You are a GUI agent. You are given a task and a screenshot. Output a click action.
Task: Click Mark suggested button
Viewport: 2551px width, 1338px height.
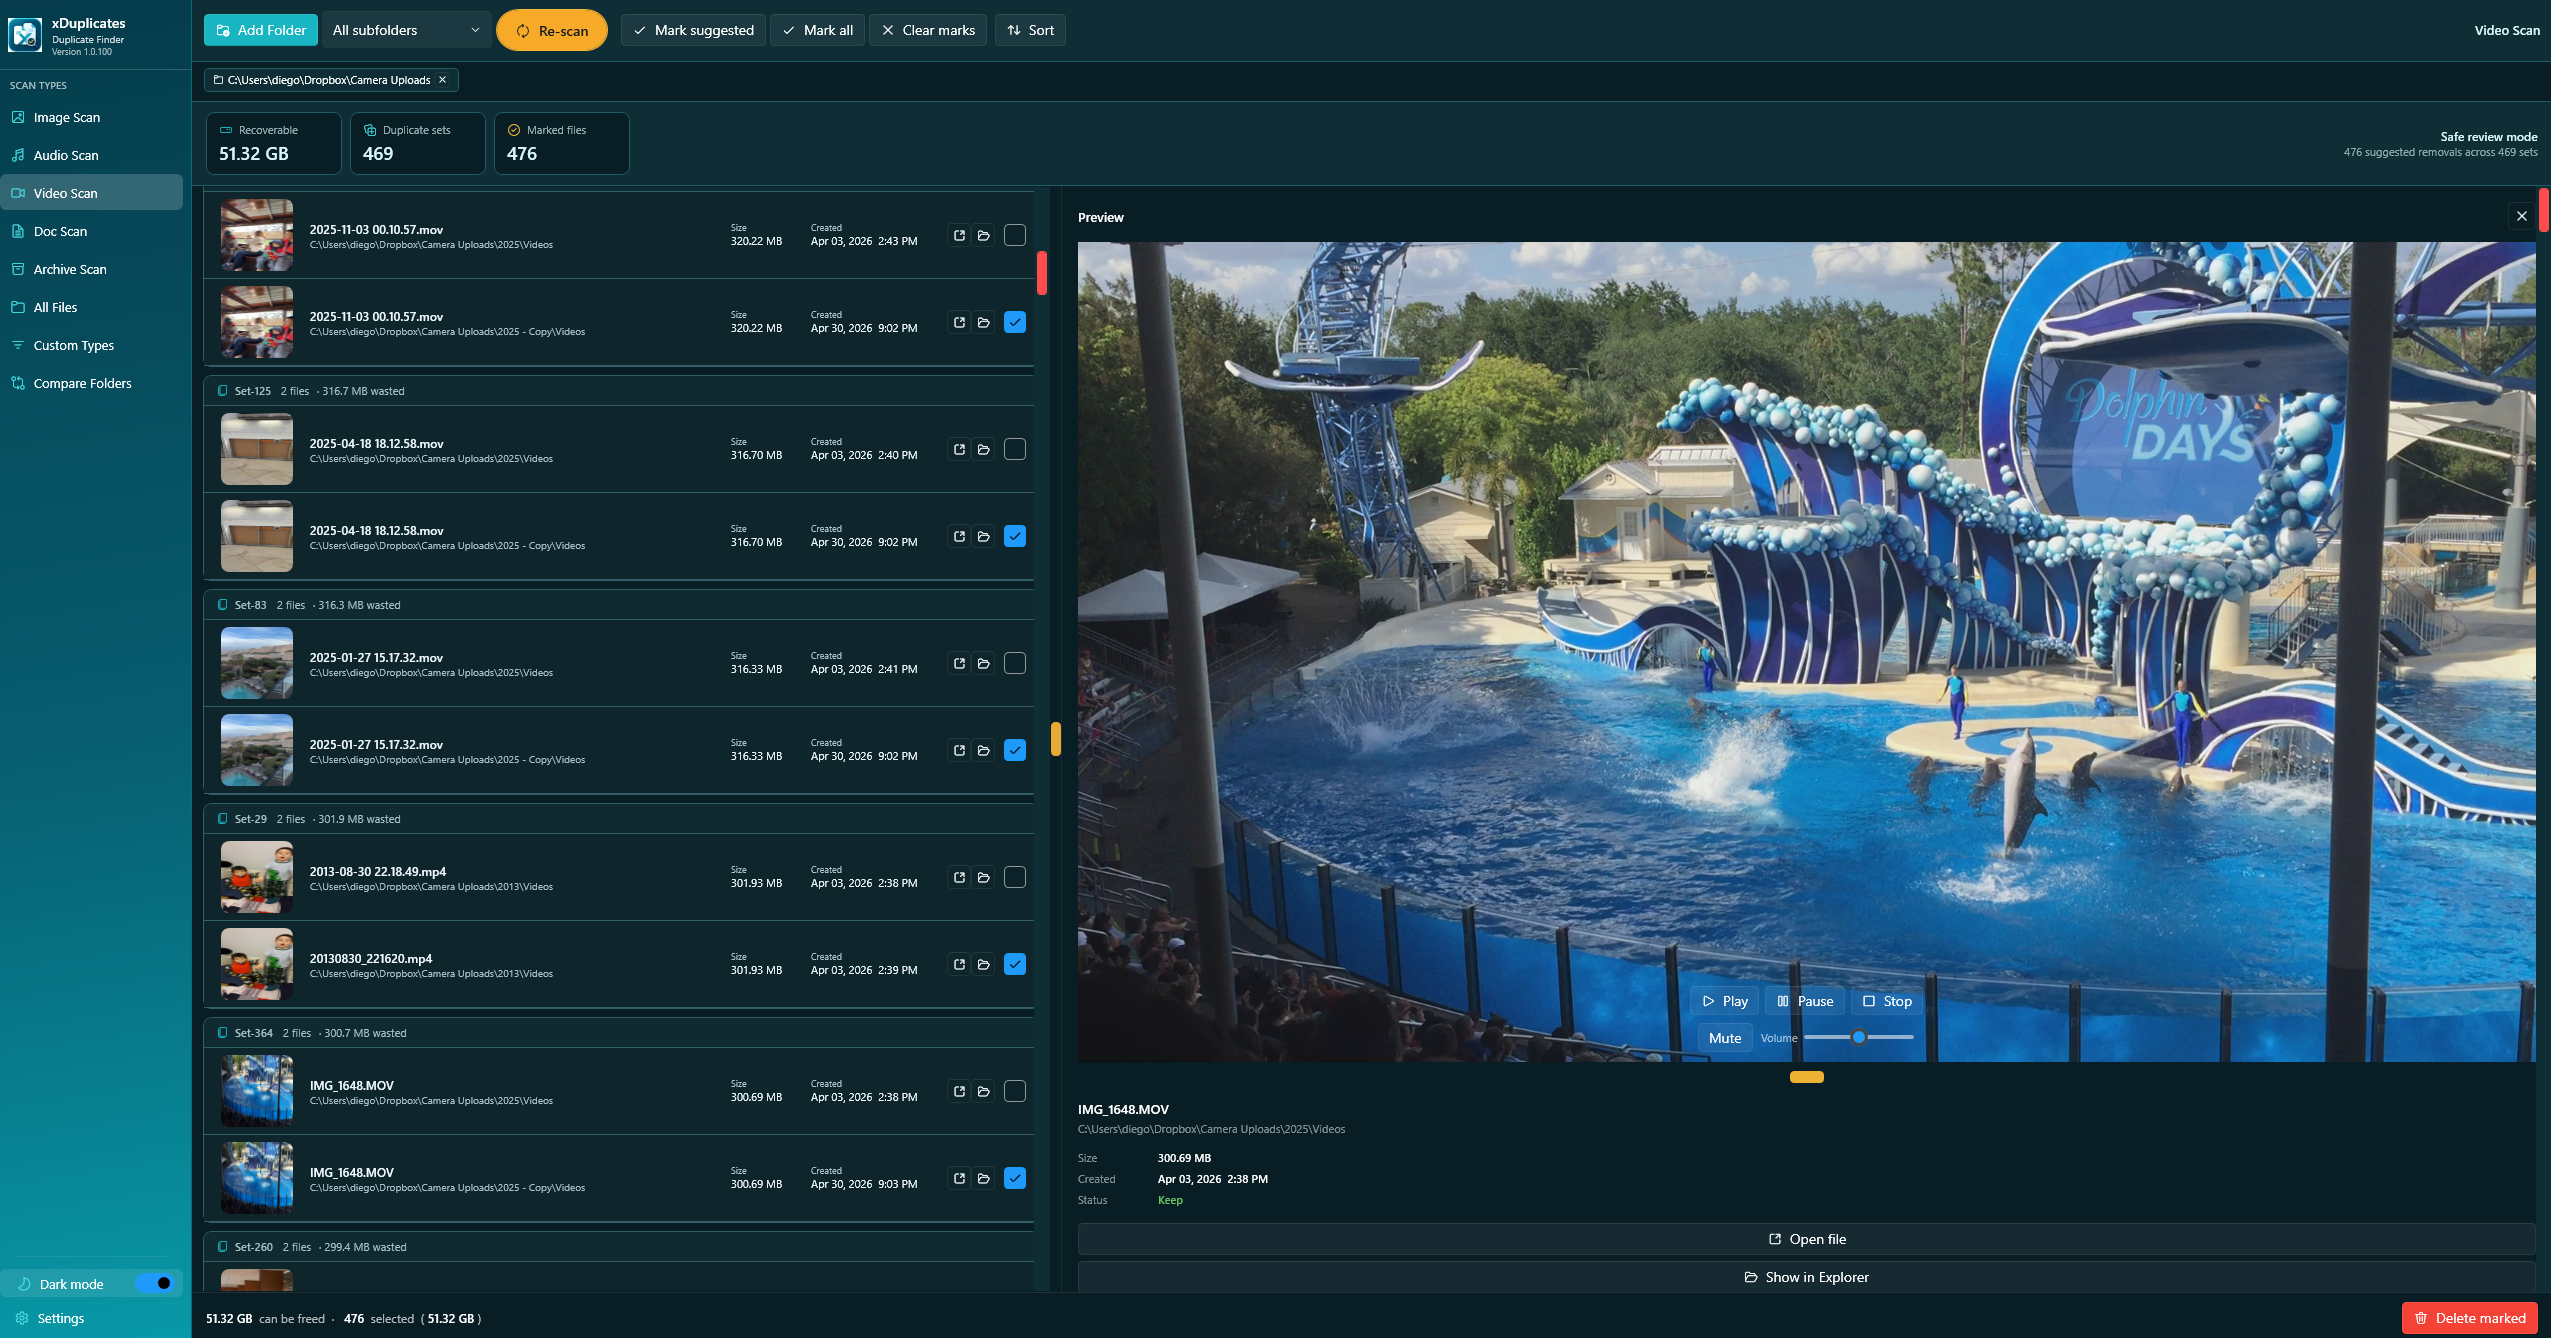[694, 30]
